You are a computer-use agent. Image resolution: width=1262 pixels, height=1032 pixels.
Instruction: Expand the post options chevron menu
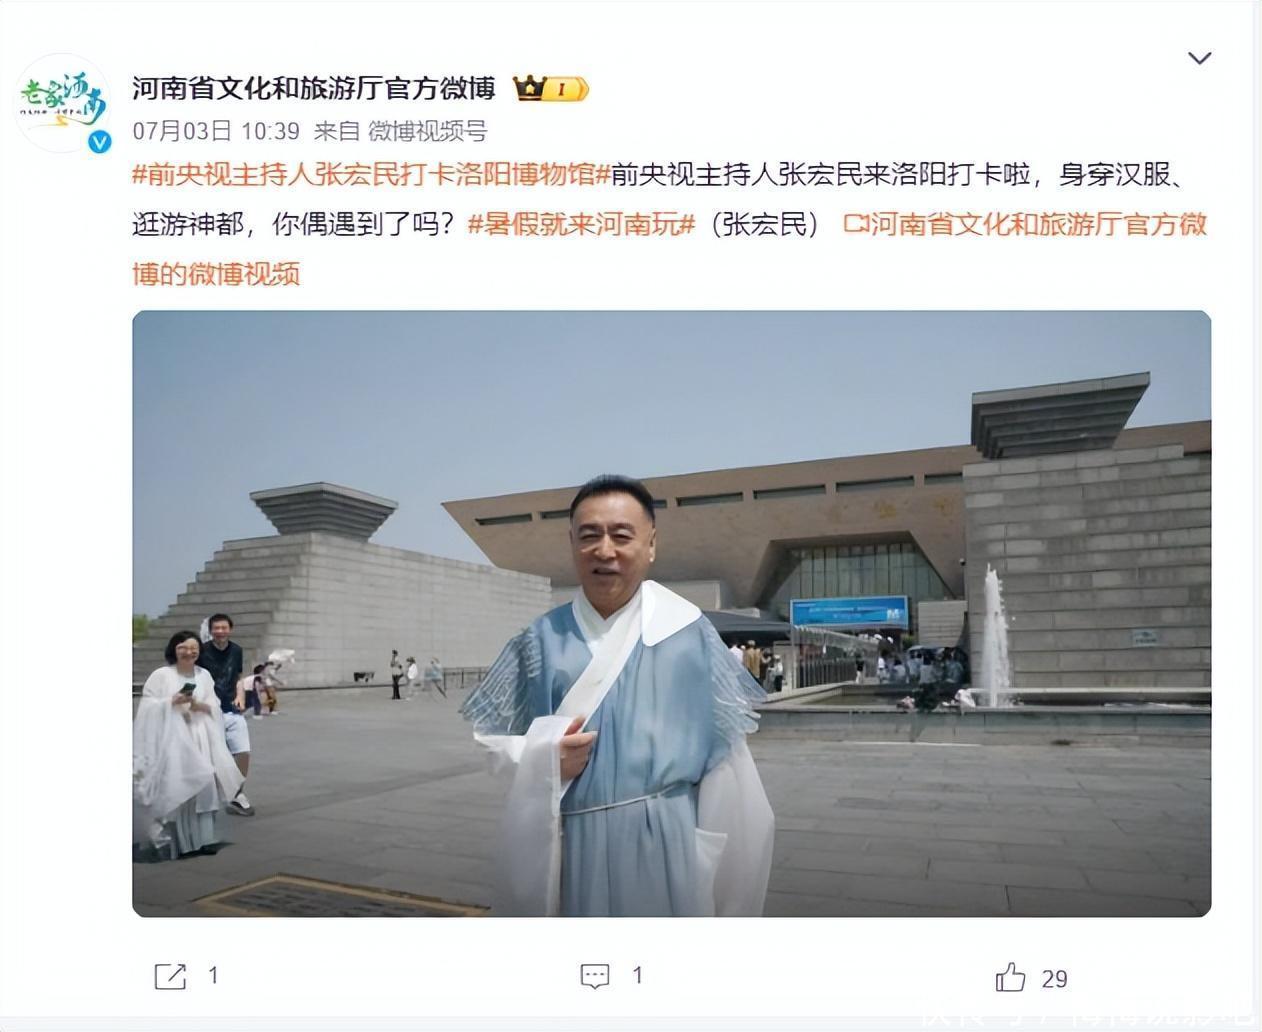coord(1199,58)
